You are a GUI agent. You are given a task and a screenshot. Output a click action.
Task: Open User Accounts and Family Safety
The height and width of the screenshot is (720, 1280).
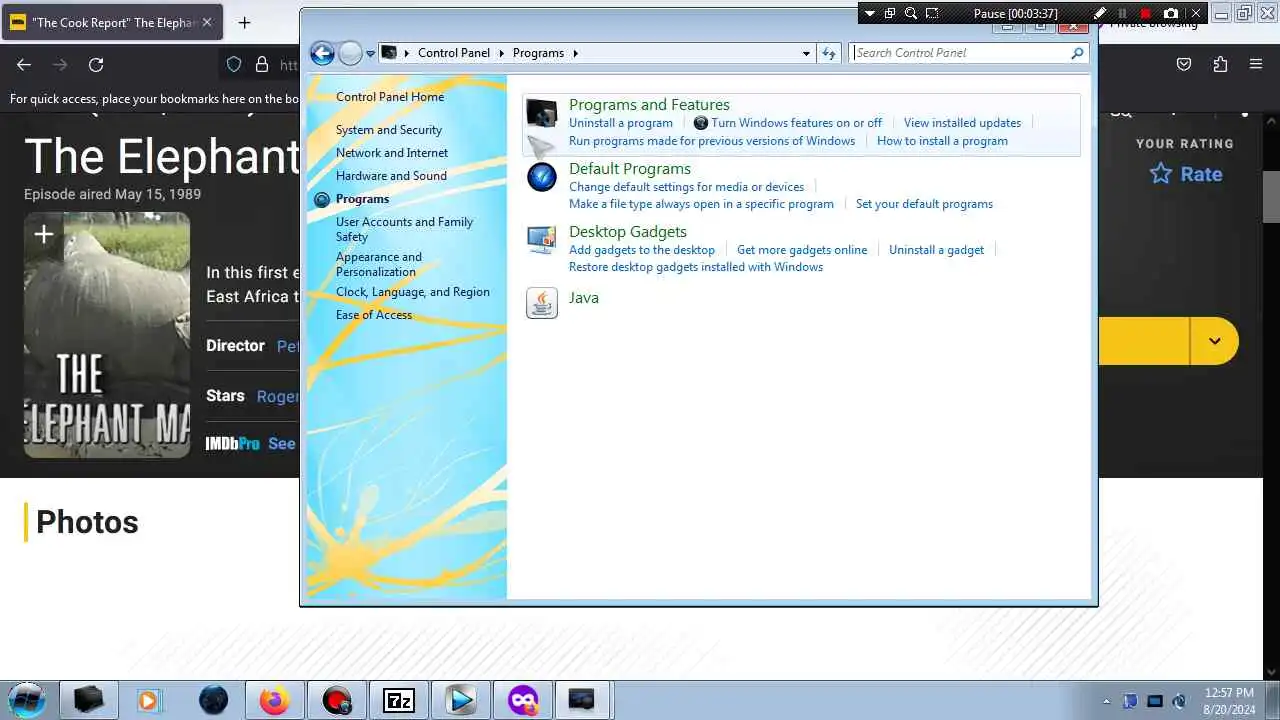tap(404, 229)
